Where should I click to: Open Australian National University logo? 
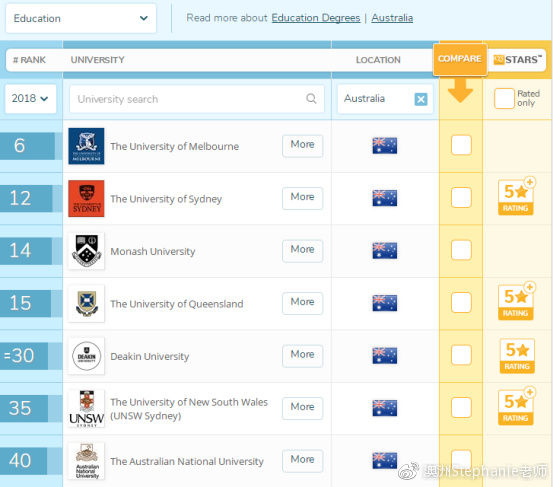tap(86, 461)
